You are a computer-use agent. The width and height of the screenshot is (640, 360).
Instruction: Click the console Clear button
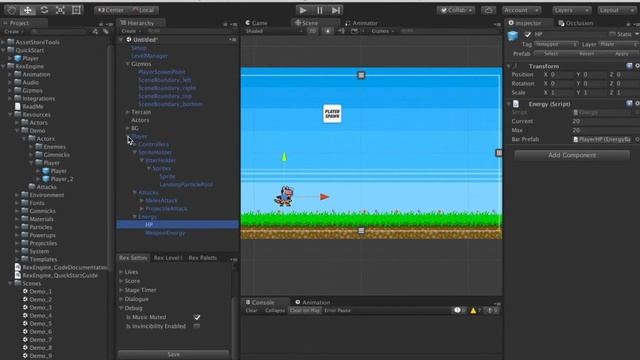251,311
